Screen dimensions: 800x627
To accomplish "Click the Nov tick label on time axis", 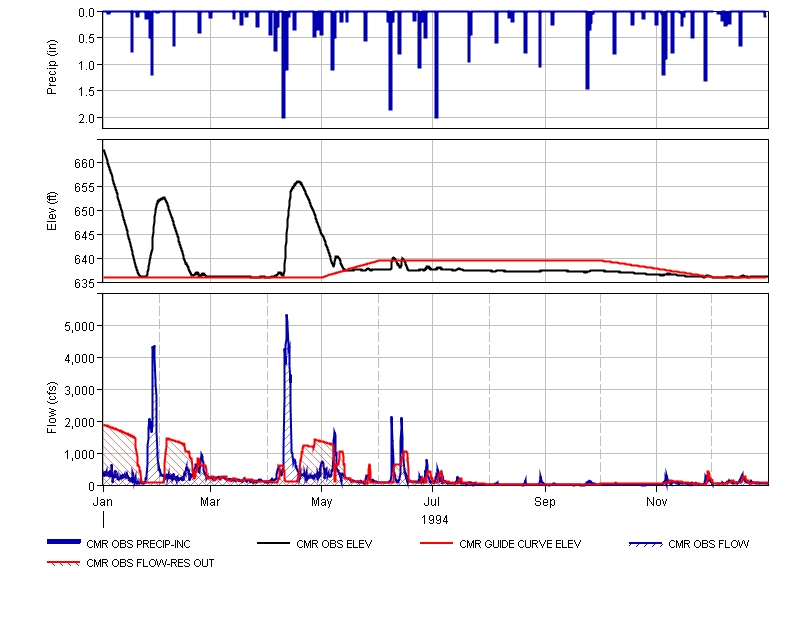I will click(x=656, y=500).
